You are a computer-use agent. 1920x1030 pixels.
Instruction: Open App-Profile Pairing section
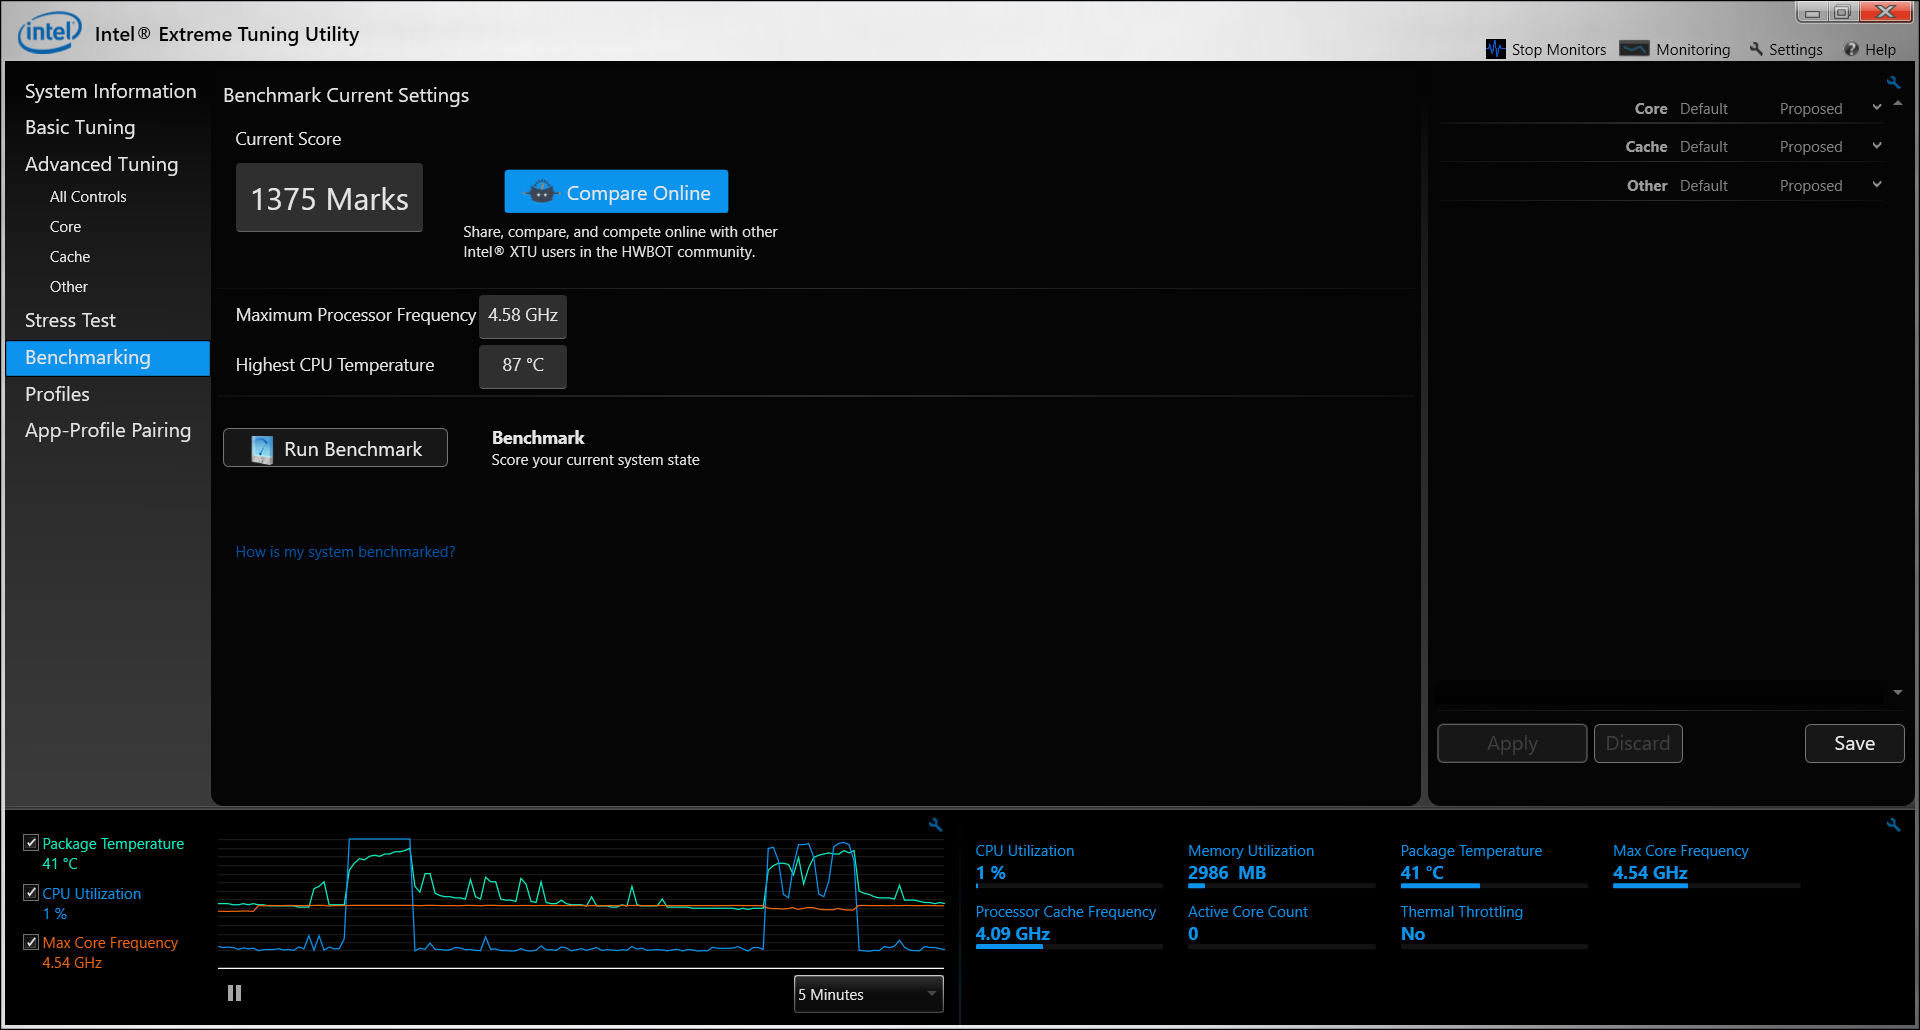point(108,430)
